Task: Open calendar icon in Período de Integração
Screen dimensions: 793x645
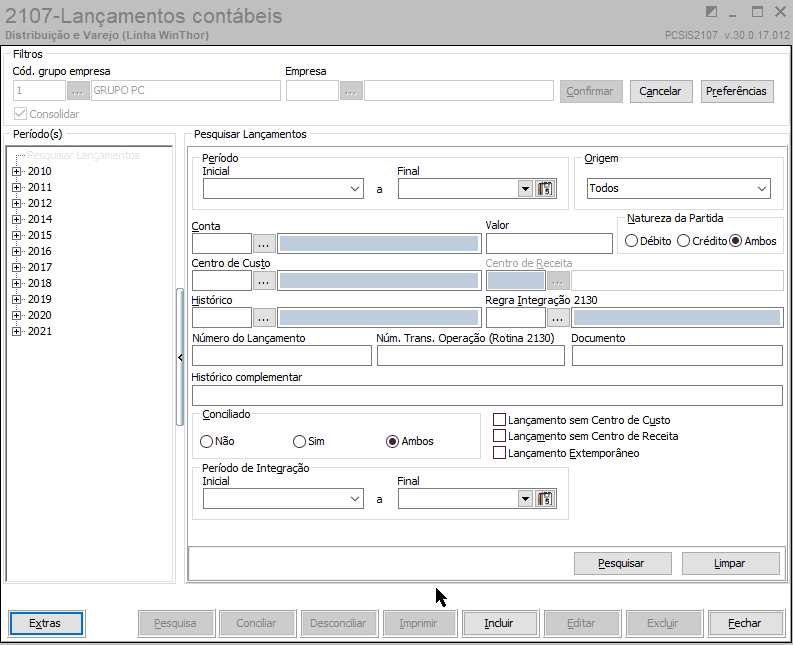Action: point(545,499)
